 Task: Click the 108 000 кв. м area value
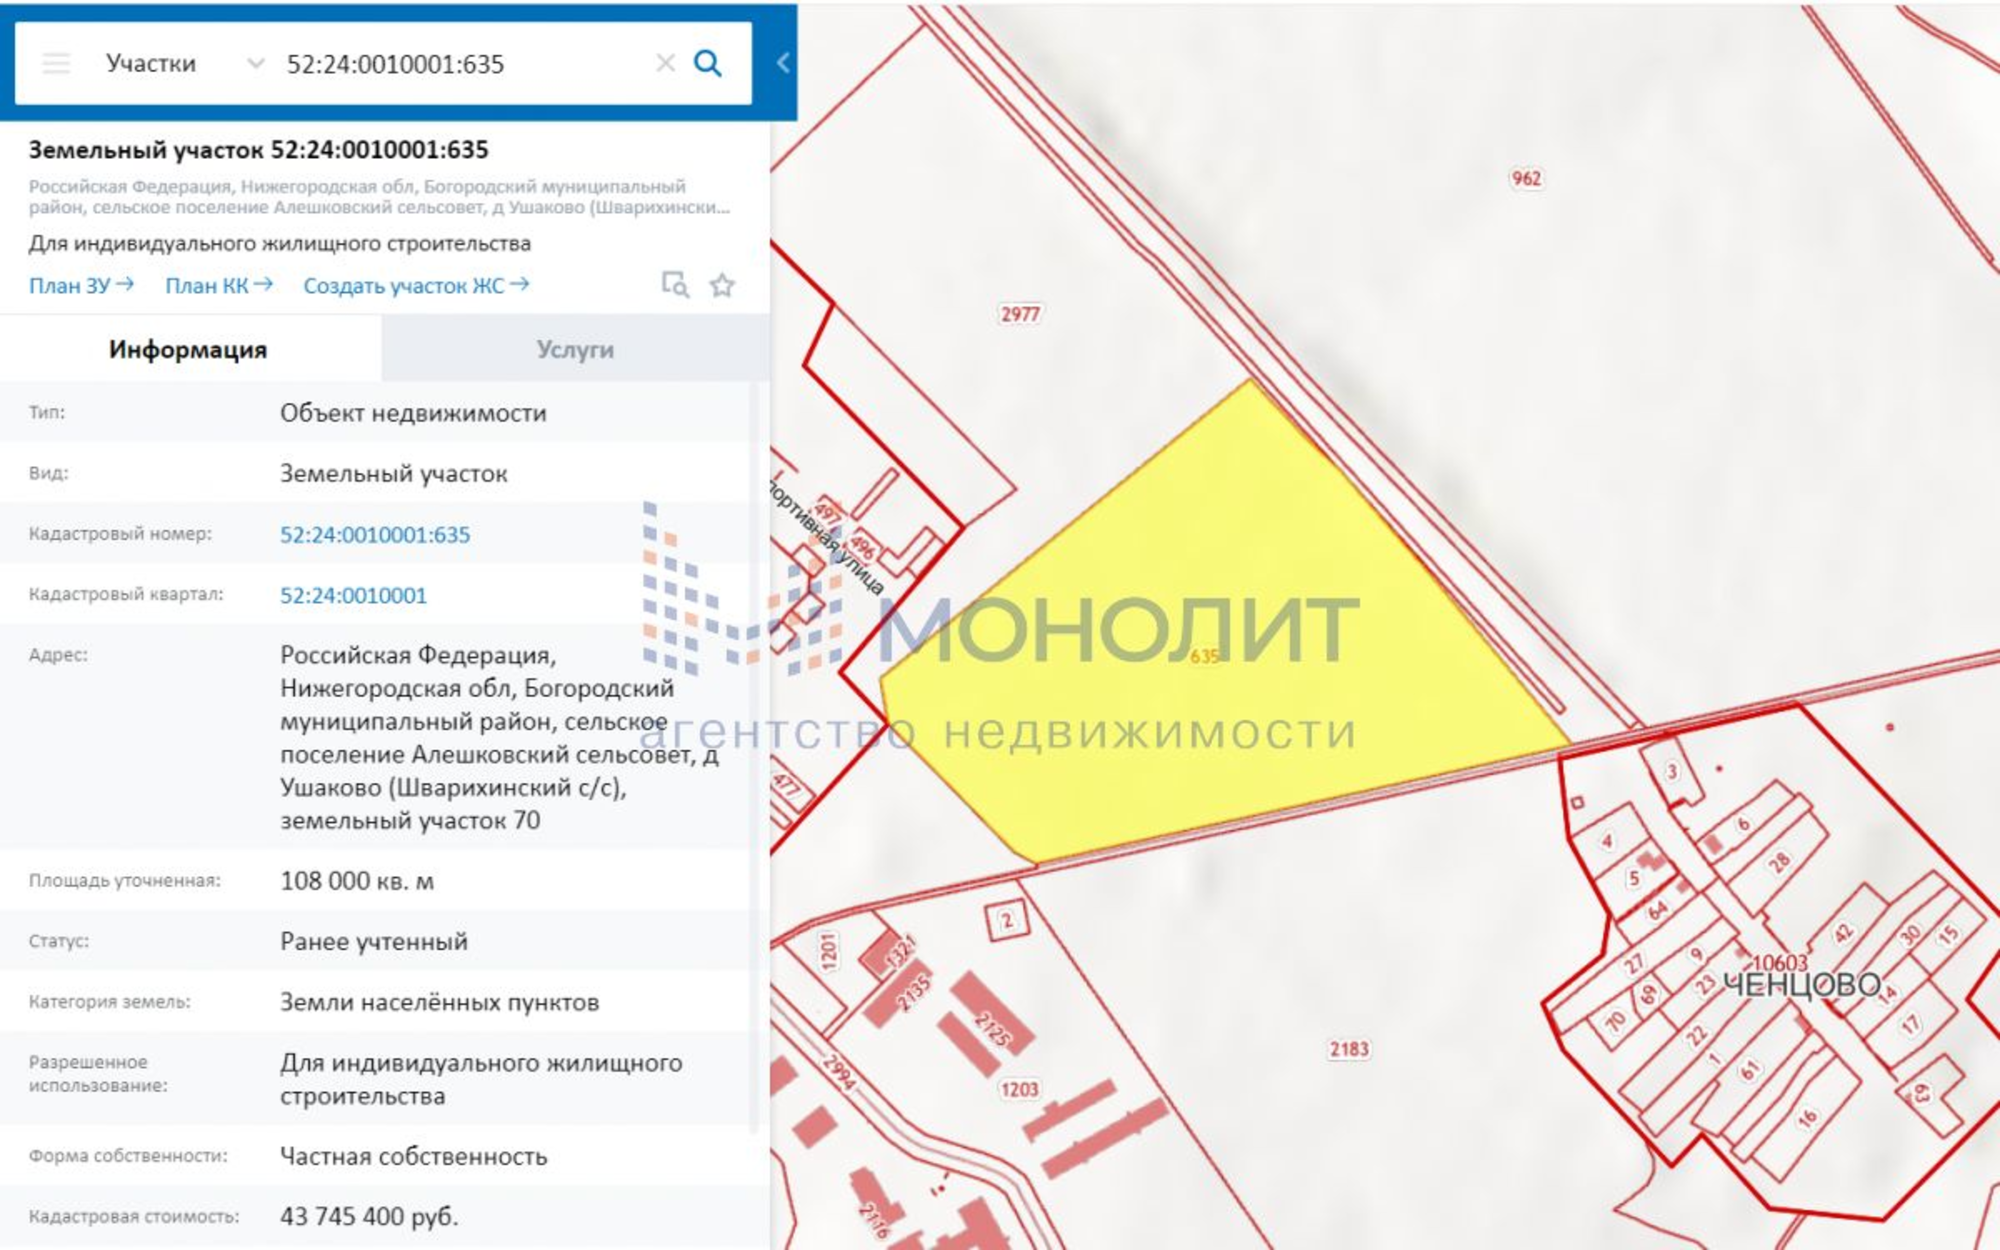coord(357,881)
